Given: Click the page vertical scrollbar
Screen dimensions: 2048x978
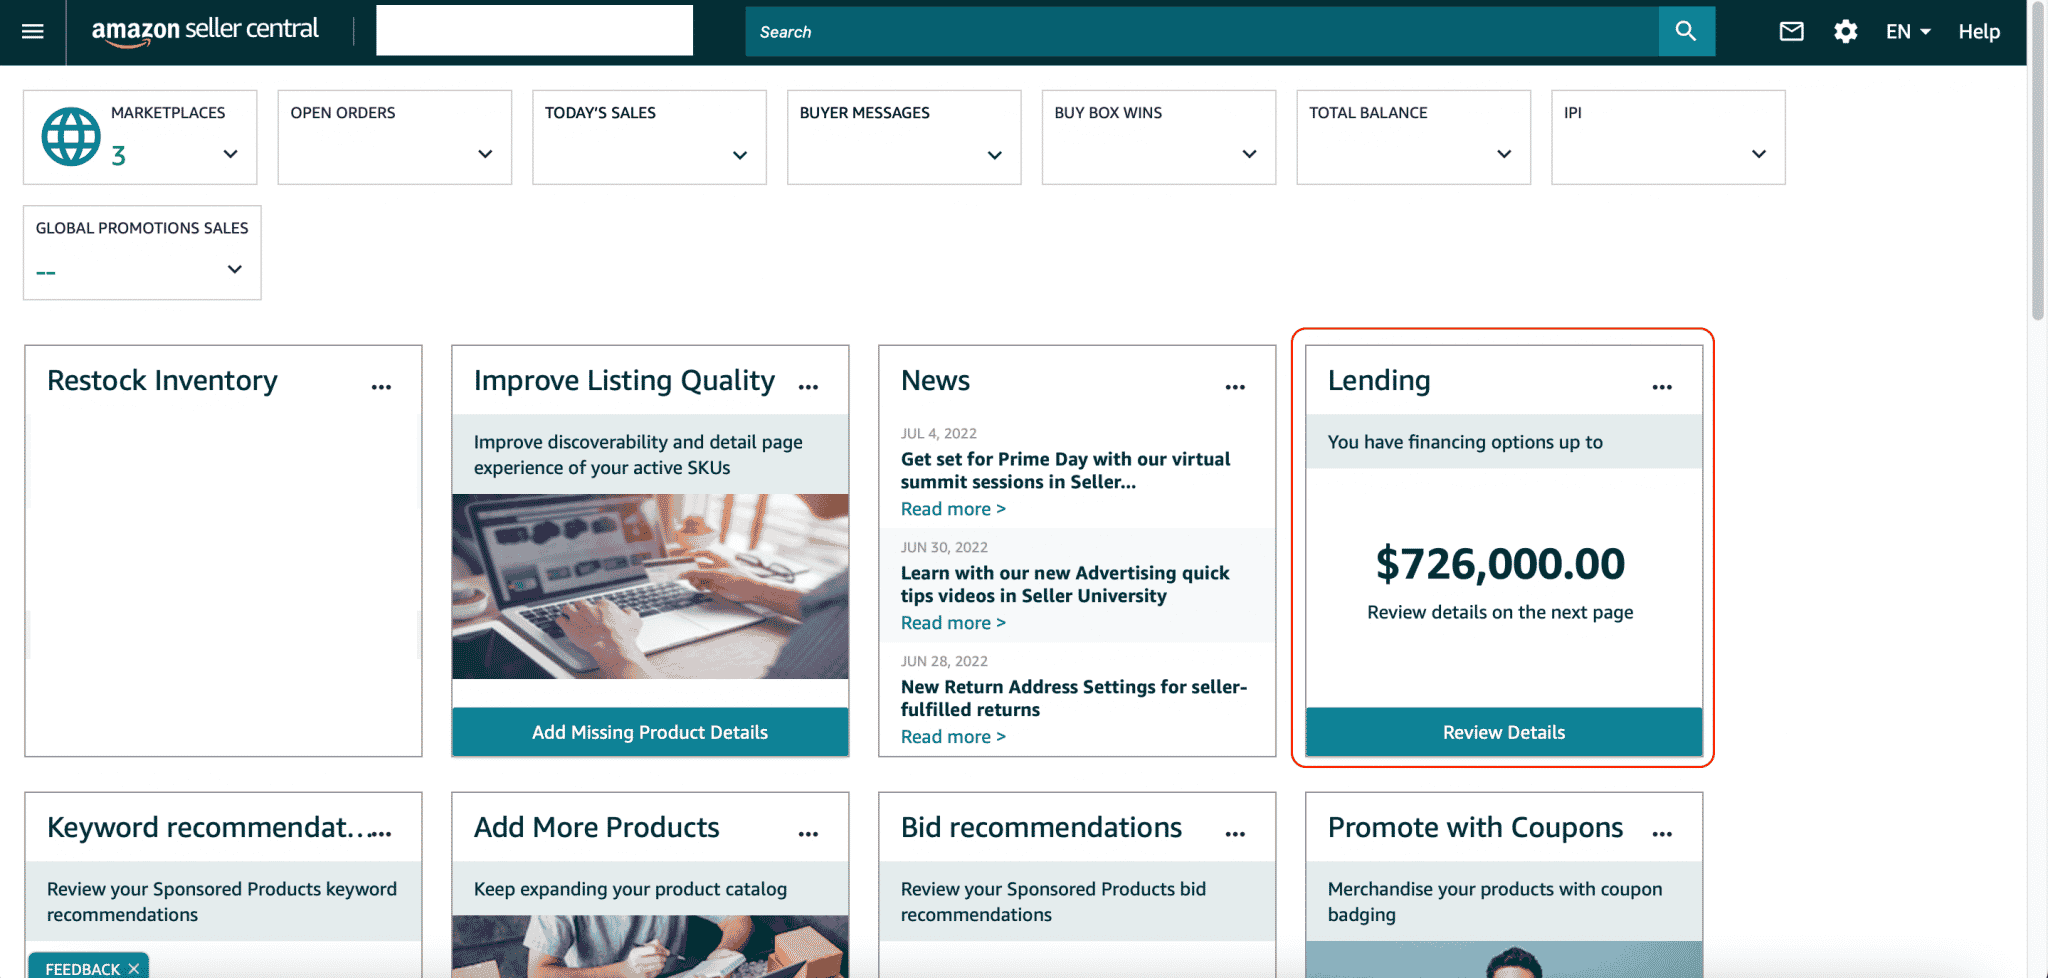Looking at the screenshot, I should 2038,160.
